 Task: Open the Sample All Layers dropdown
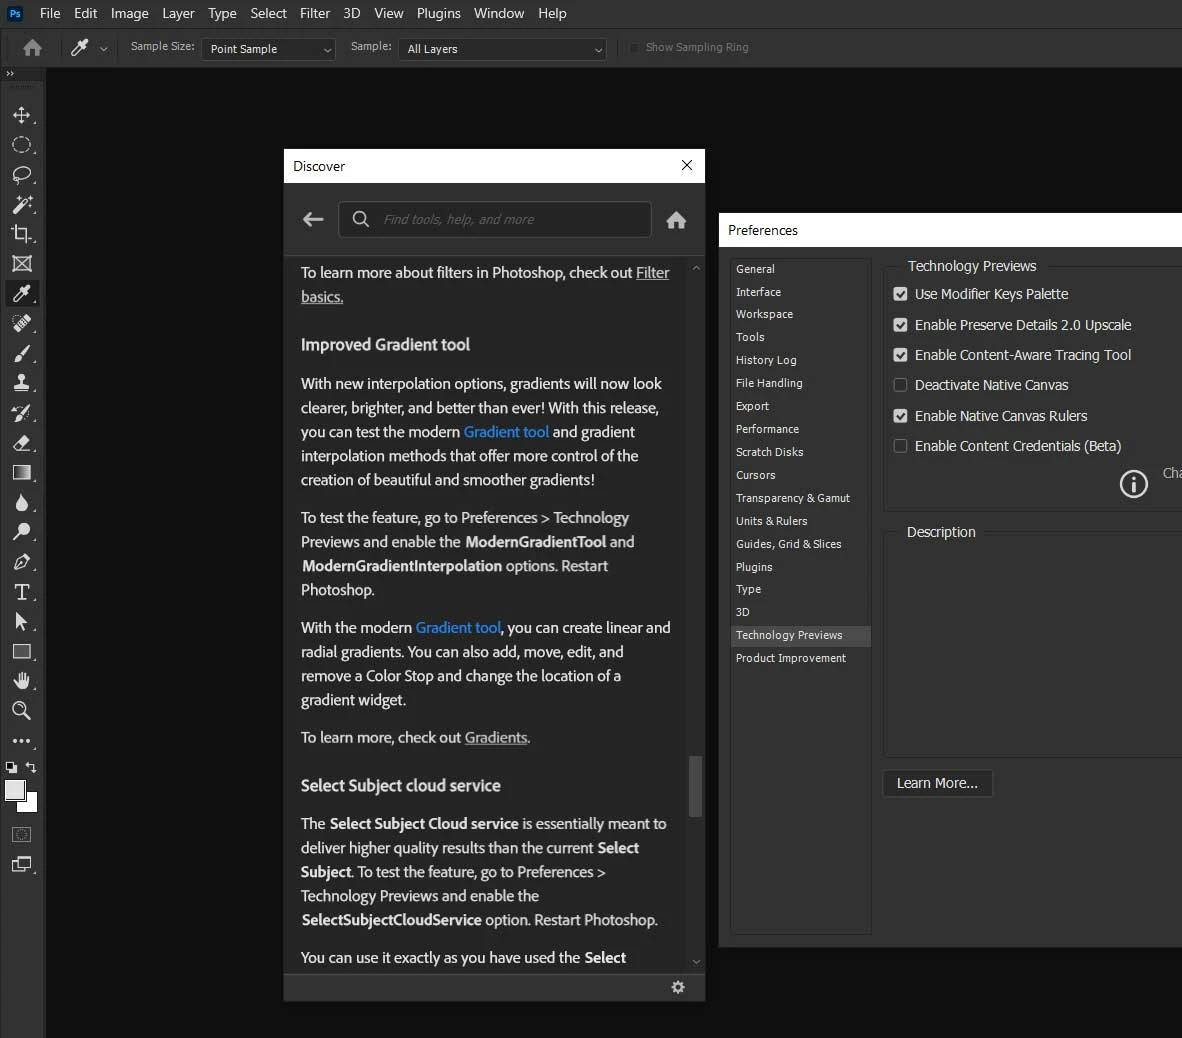pos(503,49)
